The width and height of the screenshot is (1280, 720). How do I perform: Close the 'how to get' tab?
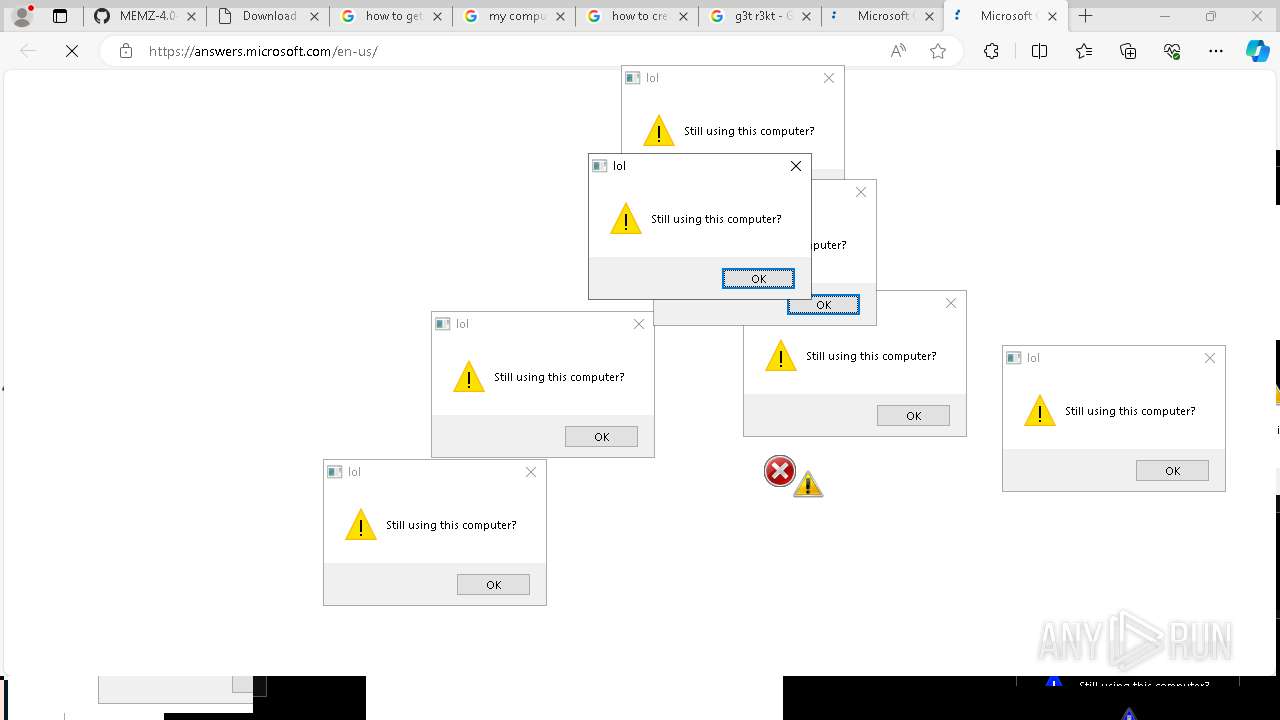[x=437, y=16]
